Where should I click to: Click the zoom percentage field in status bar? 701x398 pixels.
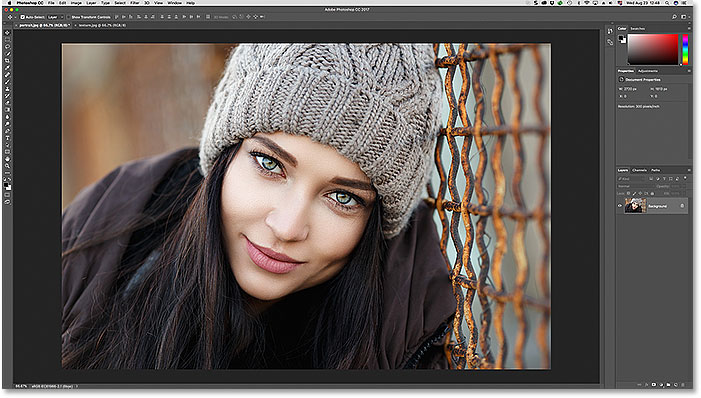pos(21,386)
